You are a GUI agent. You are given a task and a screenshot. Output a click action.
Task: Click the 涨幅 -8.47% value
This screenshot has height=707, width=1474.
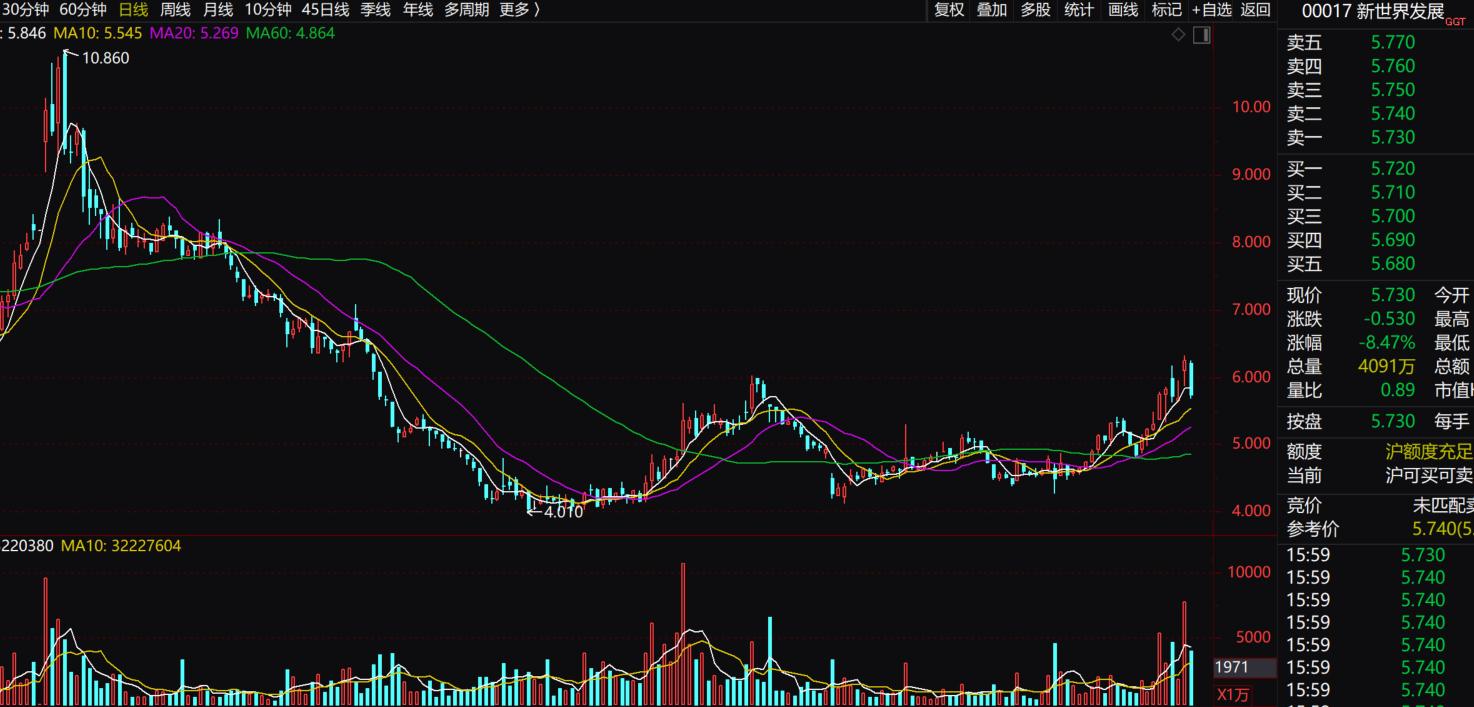tap(1387, 343)
